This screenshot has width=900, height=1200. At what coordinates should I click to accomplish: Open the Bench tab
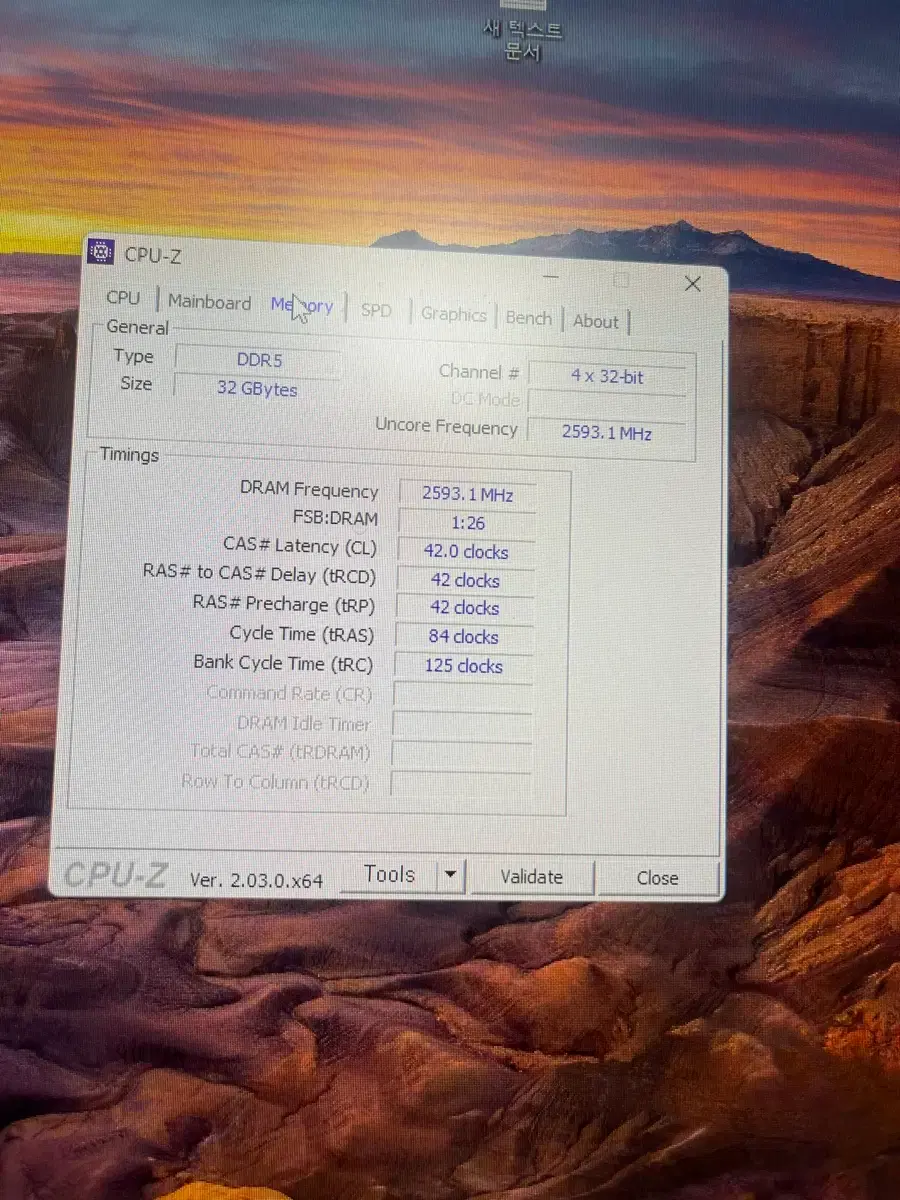pos(528,318)
